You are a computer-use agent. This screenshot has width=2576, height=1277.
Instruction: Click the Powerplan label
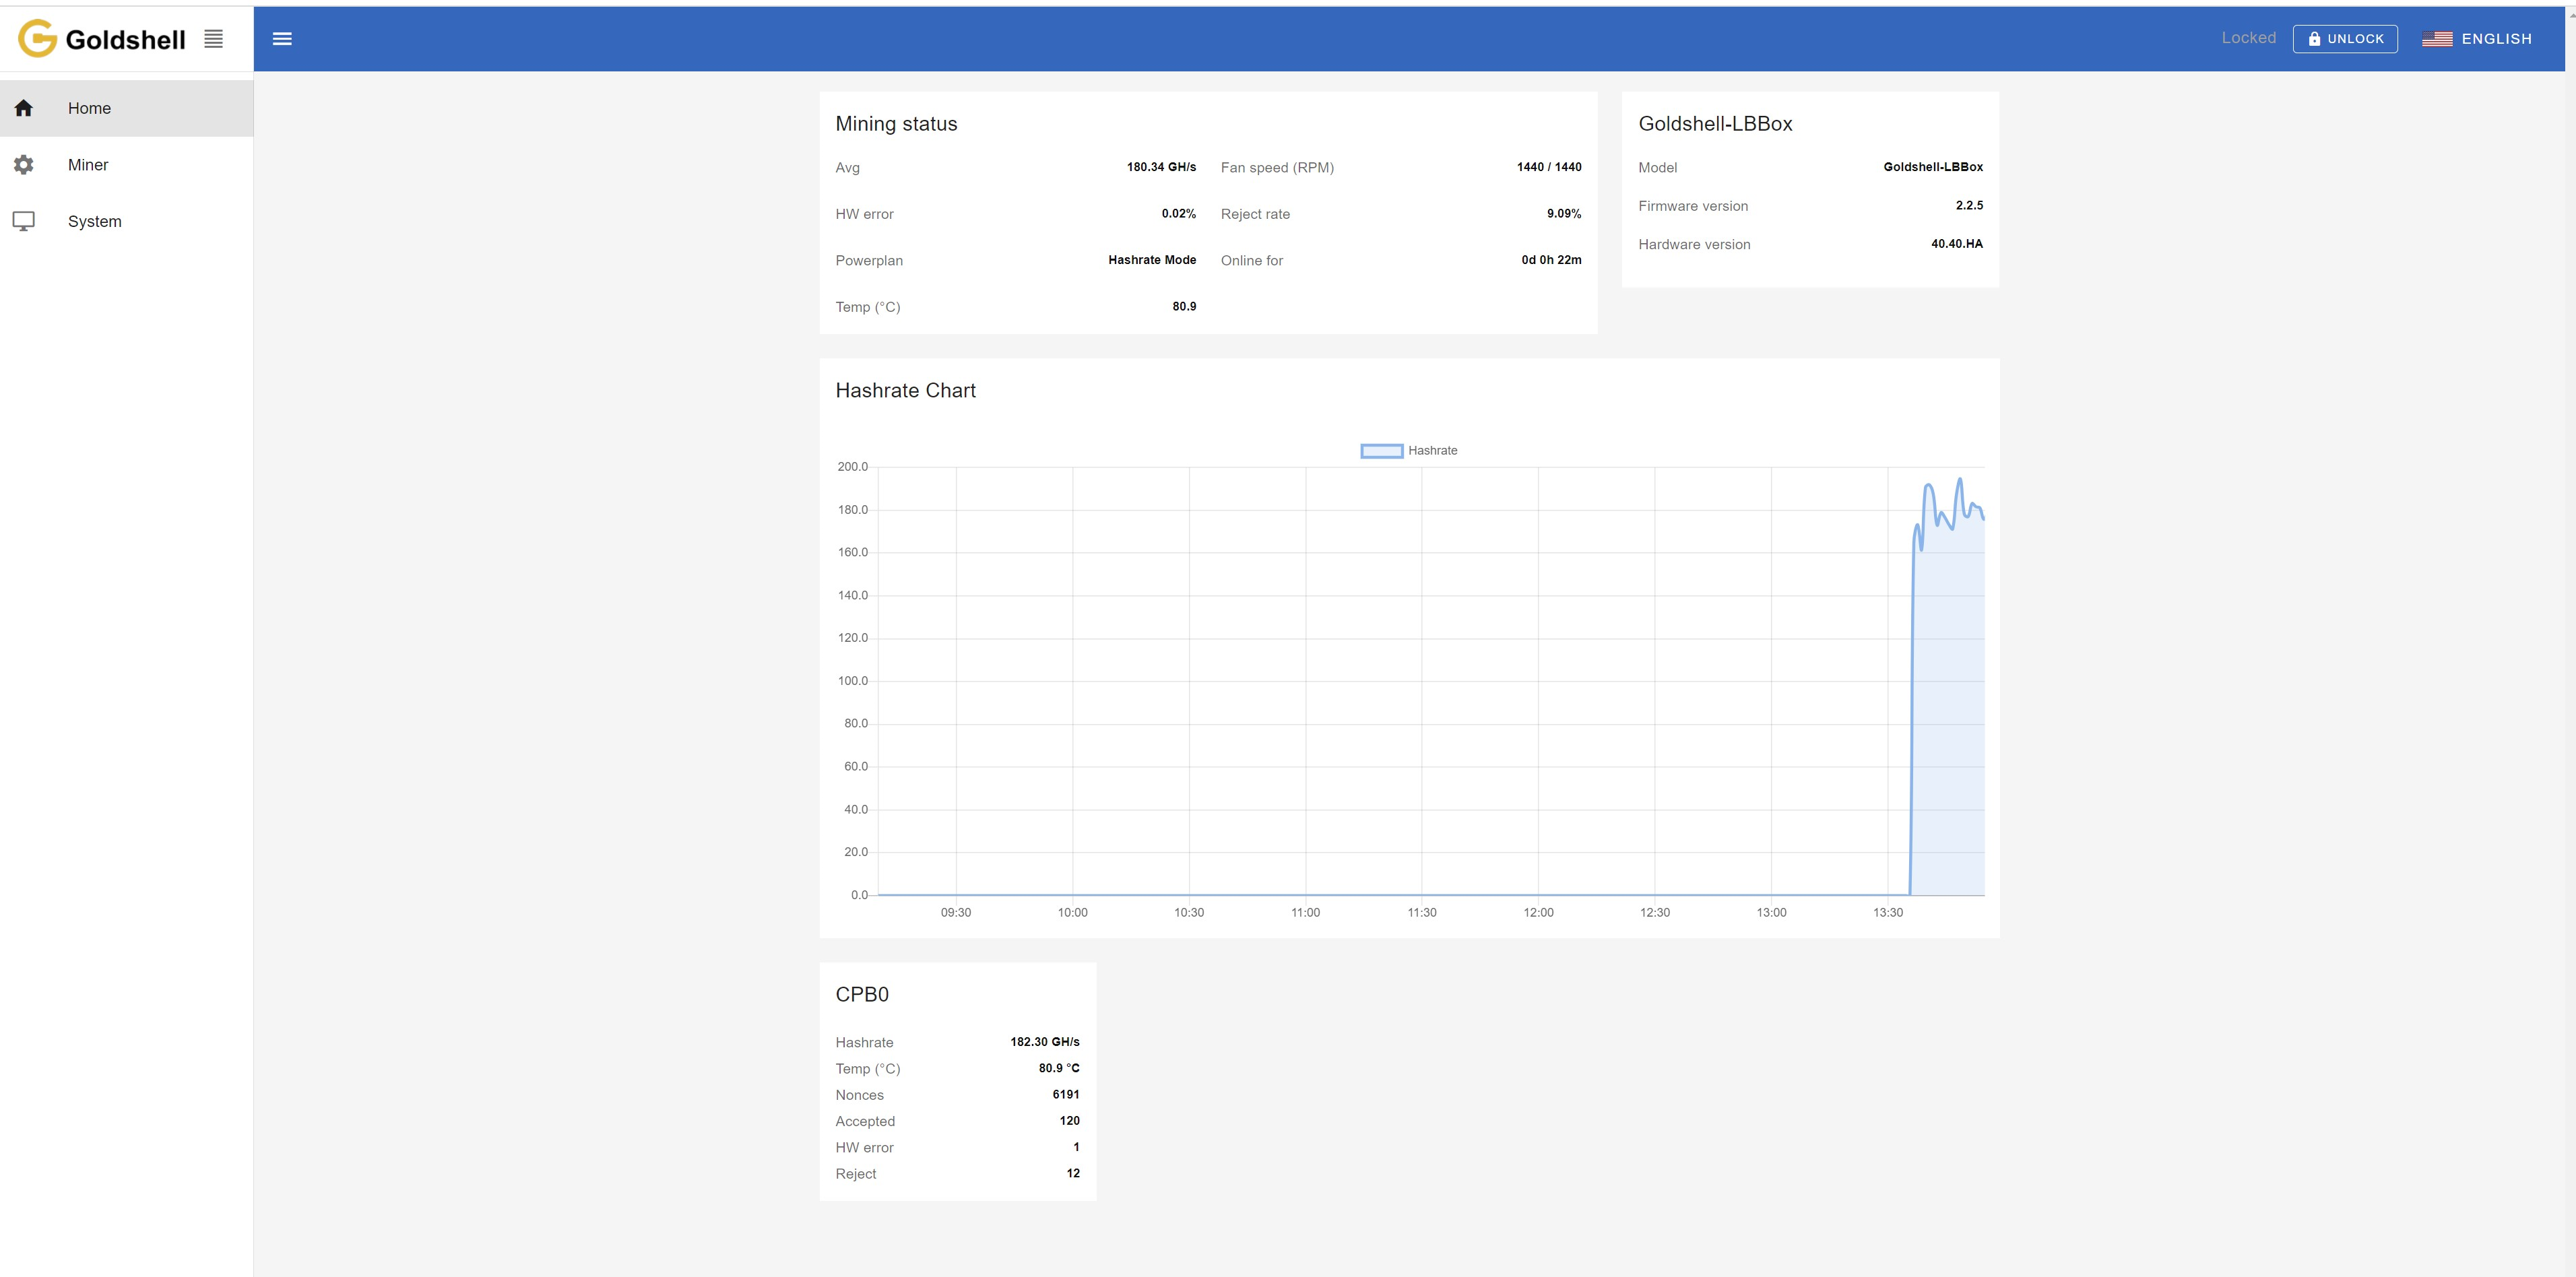pos(869,261)
